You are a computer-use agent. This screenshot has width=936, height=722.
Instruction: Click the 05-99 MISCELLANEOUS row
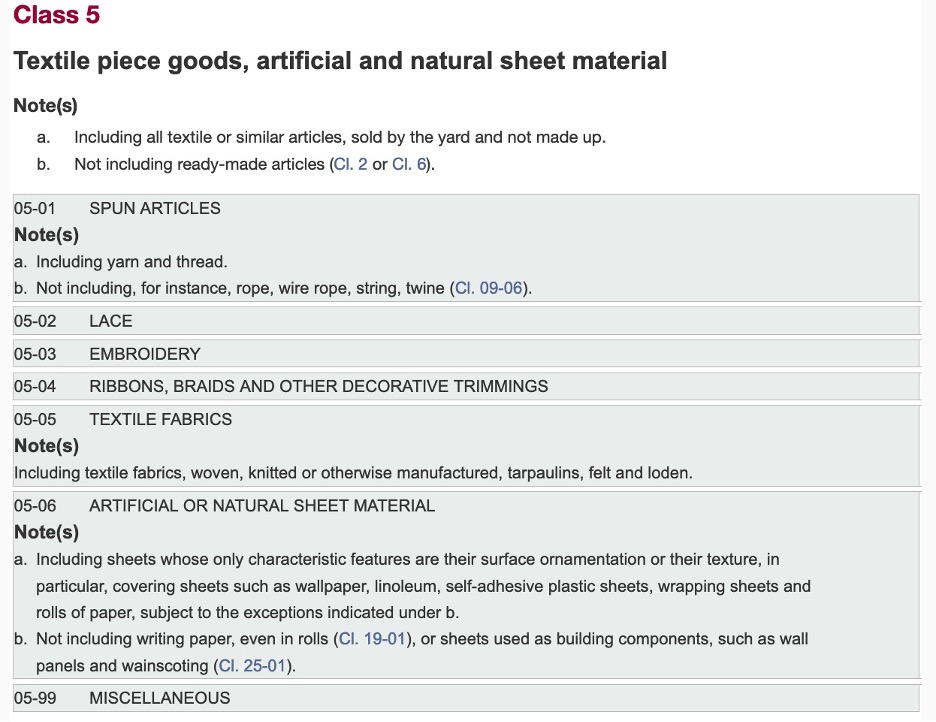coord(159,698)
